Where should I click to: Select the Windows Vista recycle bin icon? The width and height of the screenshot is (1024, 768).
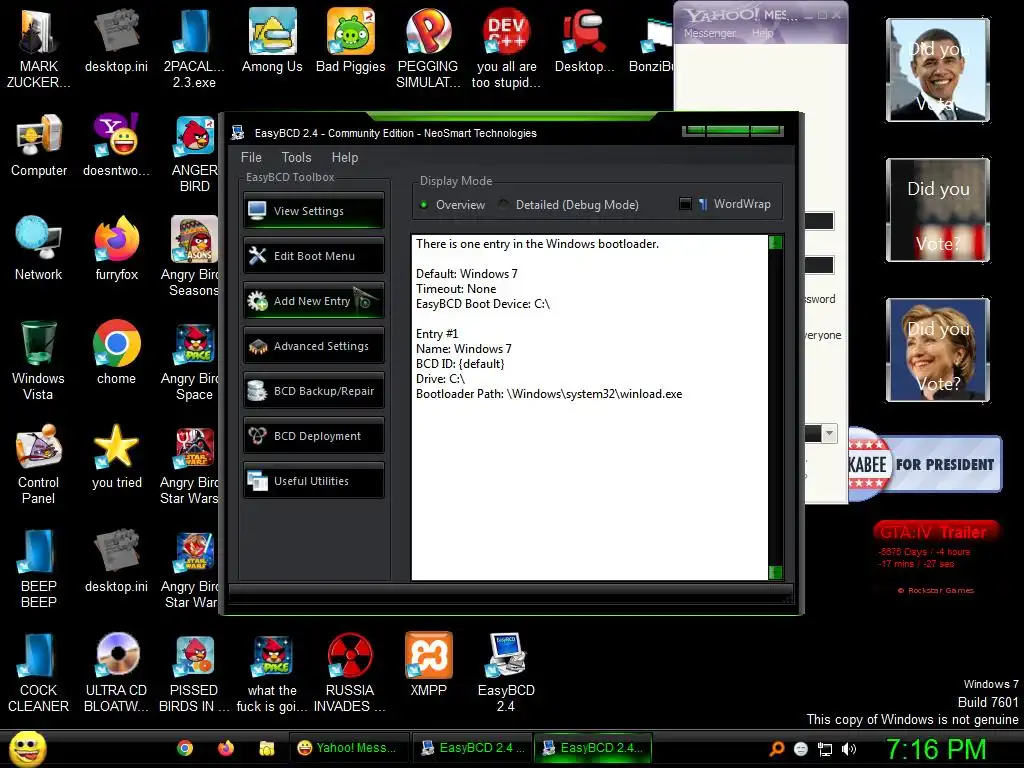pyautogui.click(x=39, y=359)
